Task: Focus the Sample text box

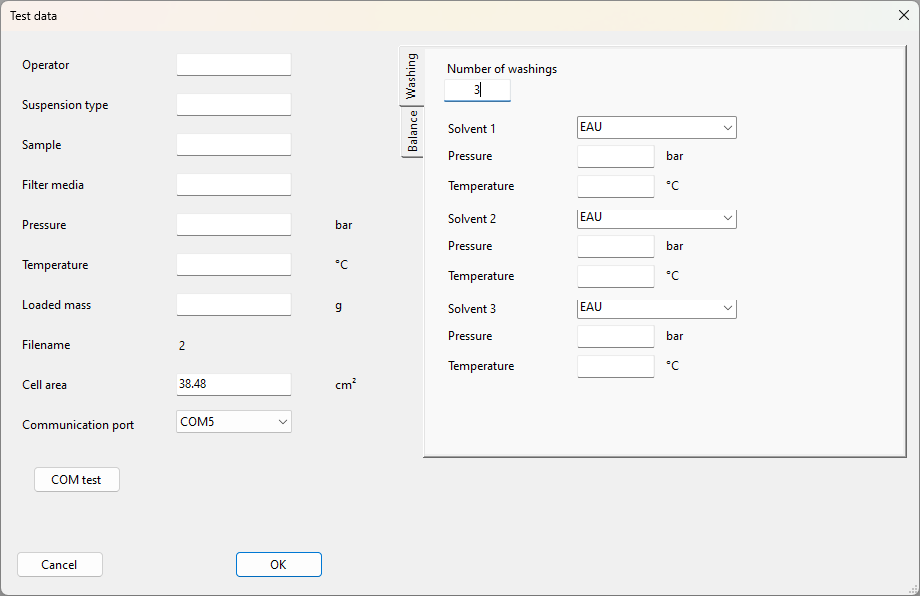Action: (x=234, y=144)
